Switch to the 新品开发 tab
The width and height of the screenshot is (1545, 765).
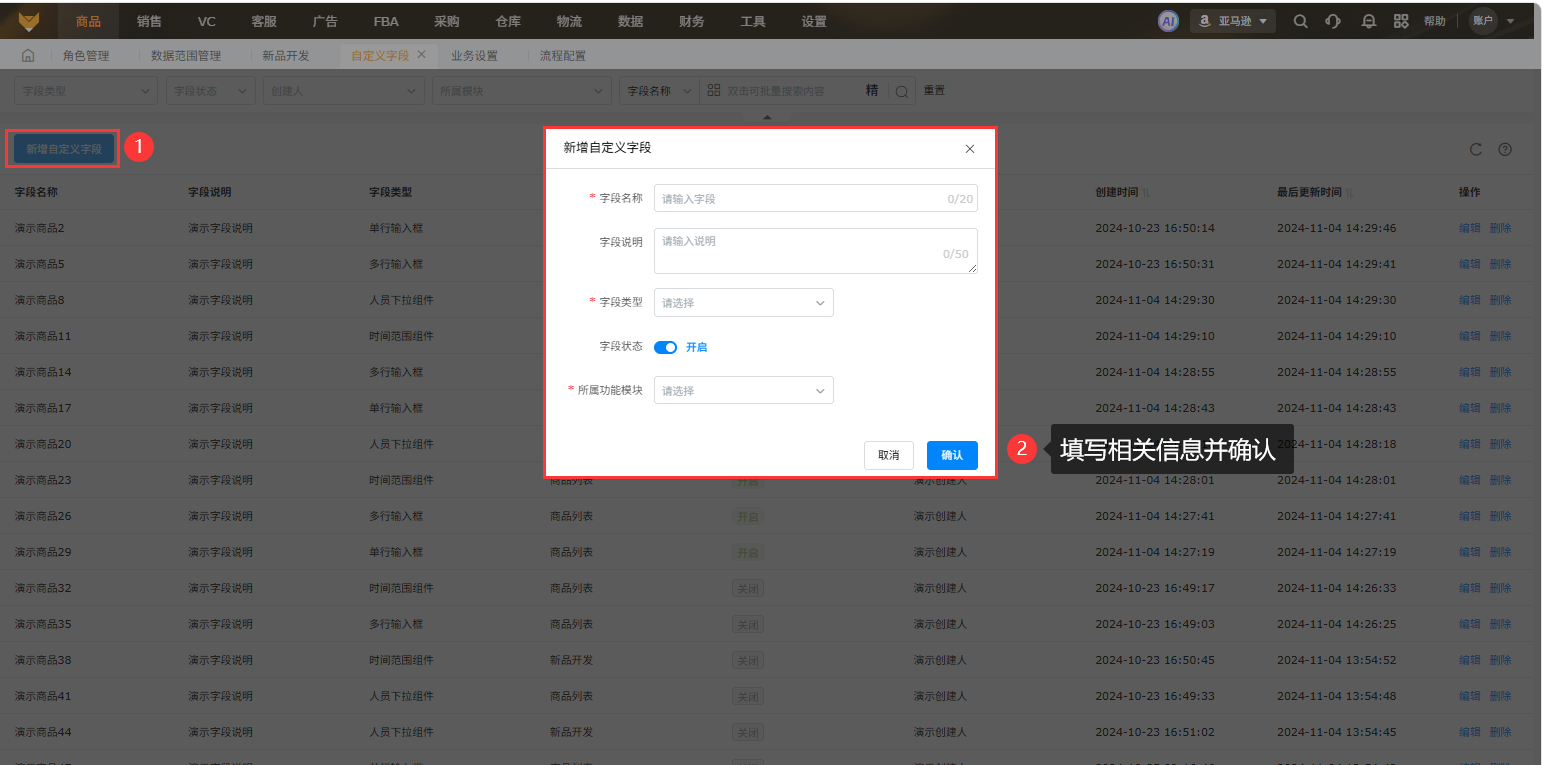pyautogui.click(x=286, y=56)
